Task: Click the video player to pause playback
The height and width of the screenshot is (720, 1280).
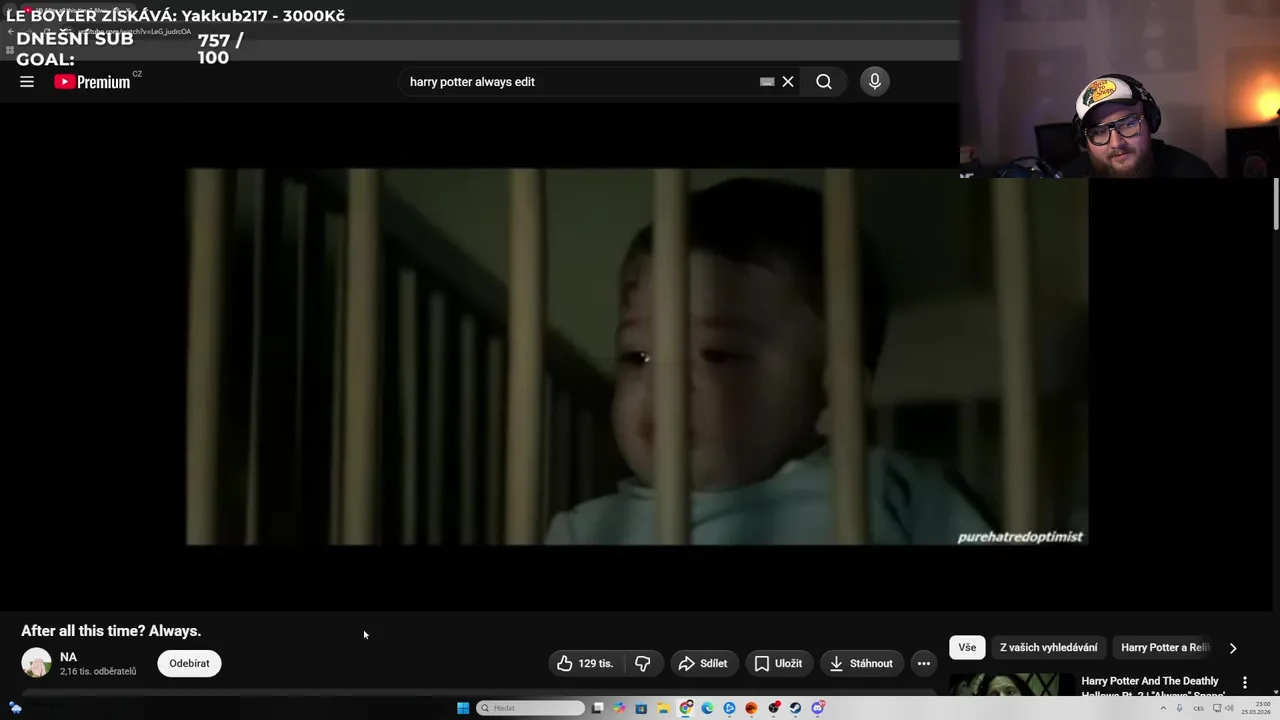Action: pyautogui.click(x=637, y=357)
